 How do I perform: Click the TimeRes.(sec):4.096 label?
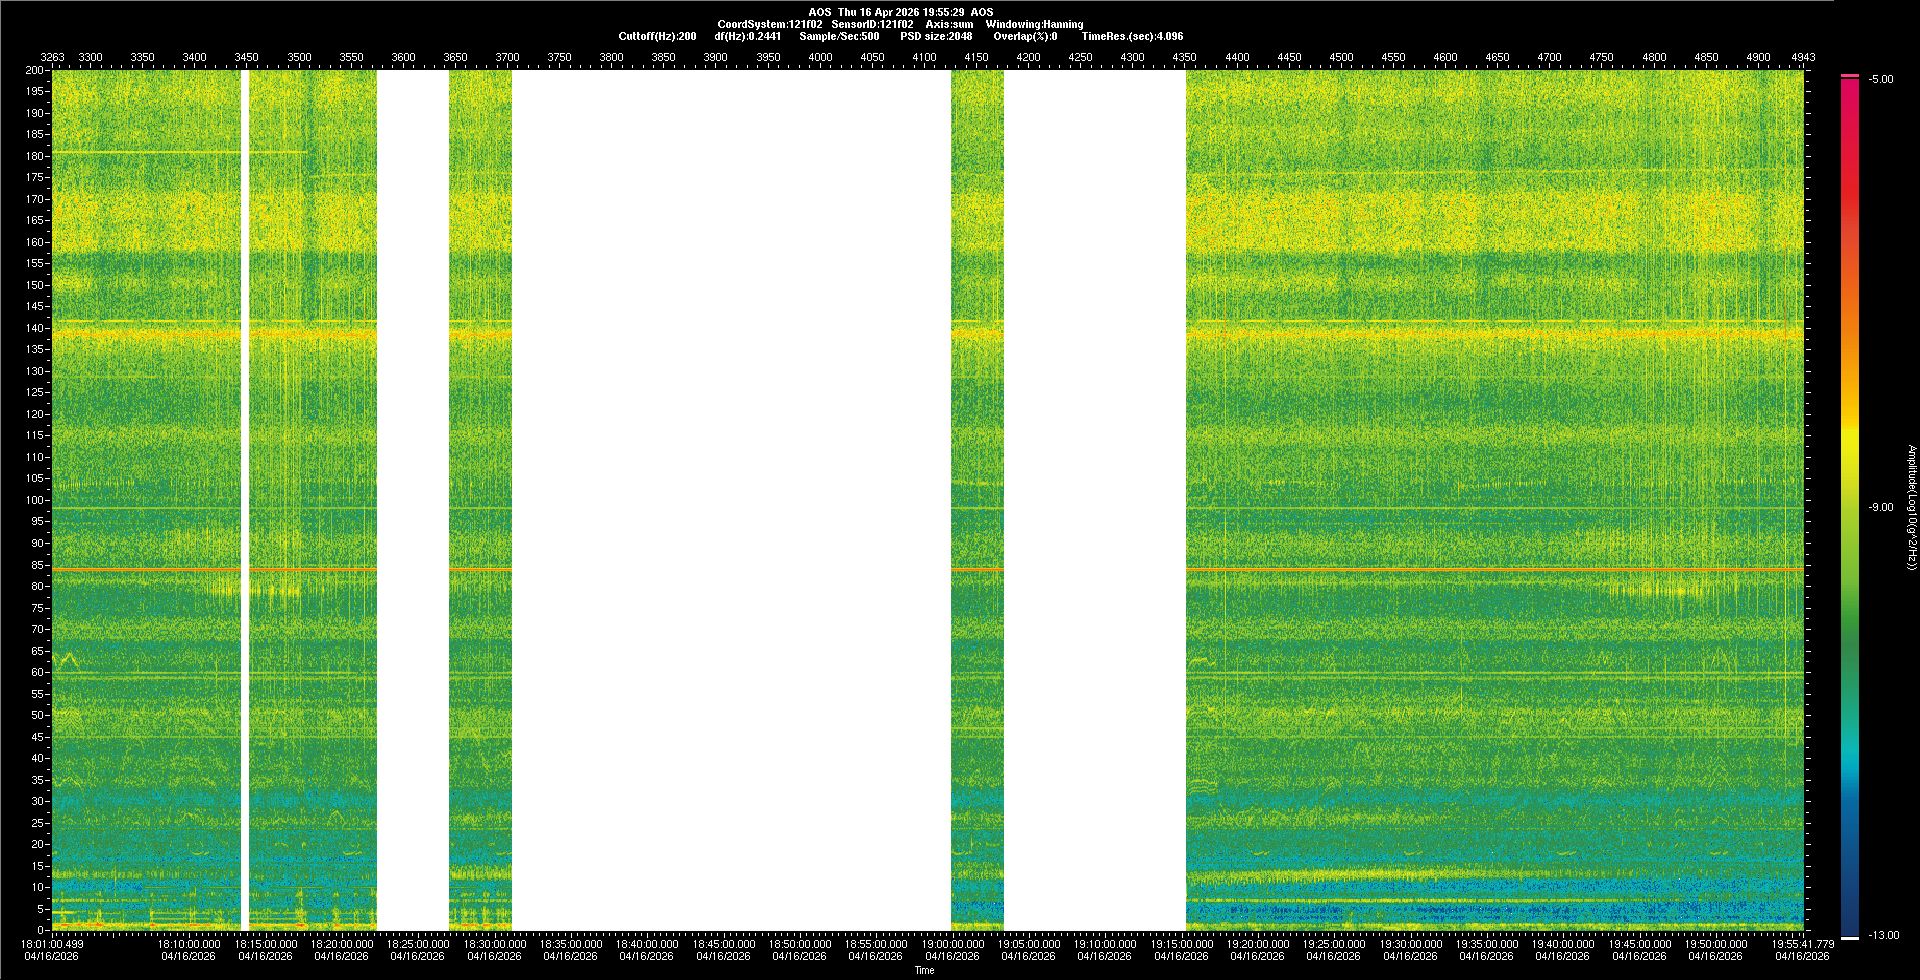[1132, 36]
